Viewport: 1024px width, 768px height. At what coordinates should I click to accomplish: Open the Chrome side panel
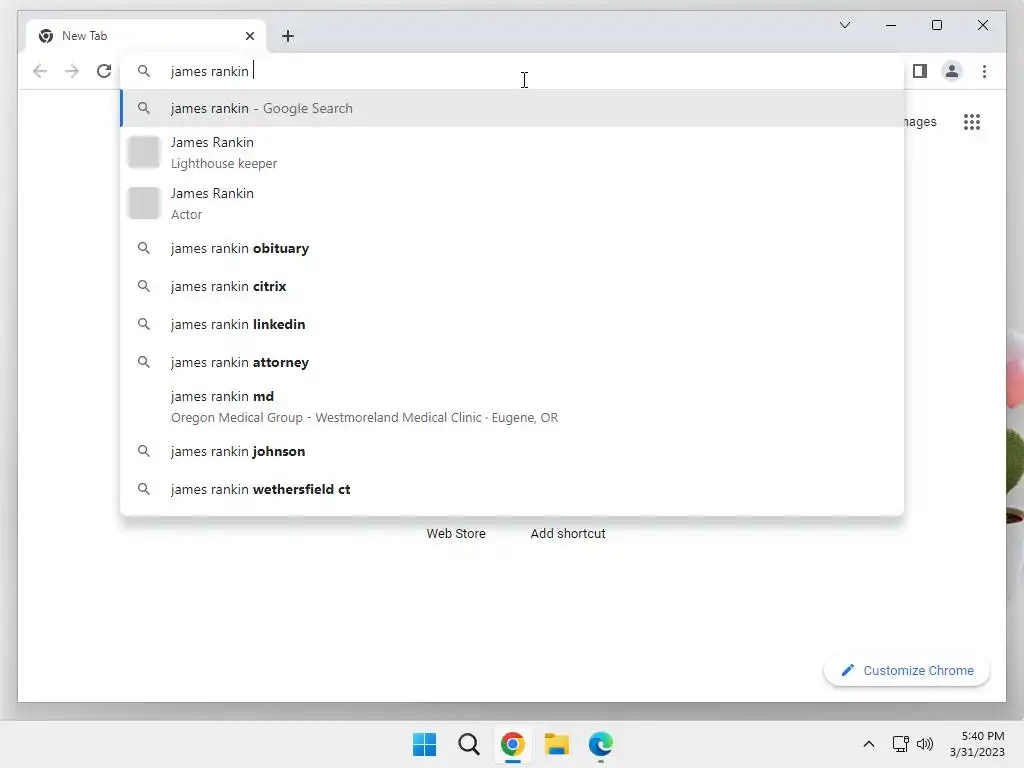tap(920, 71)
